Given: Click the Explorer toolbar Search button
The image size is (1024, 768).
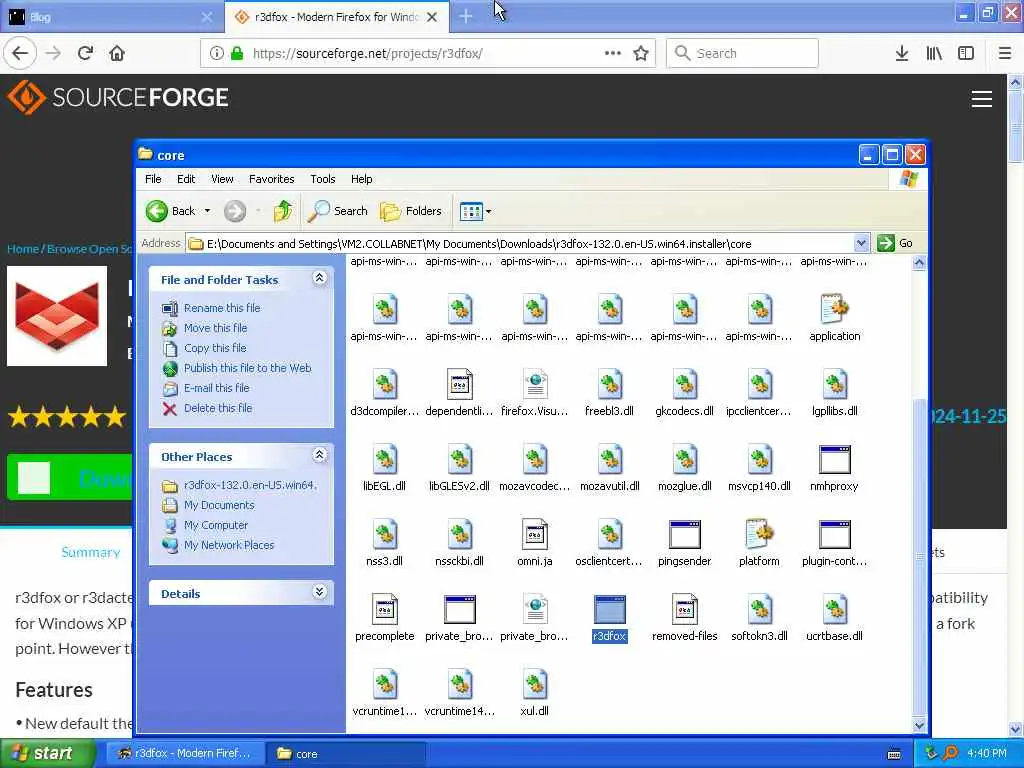Looking at the screenshot, I should tap(338, 211).
